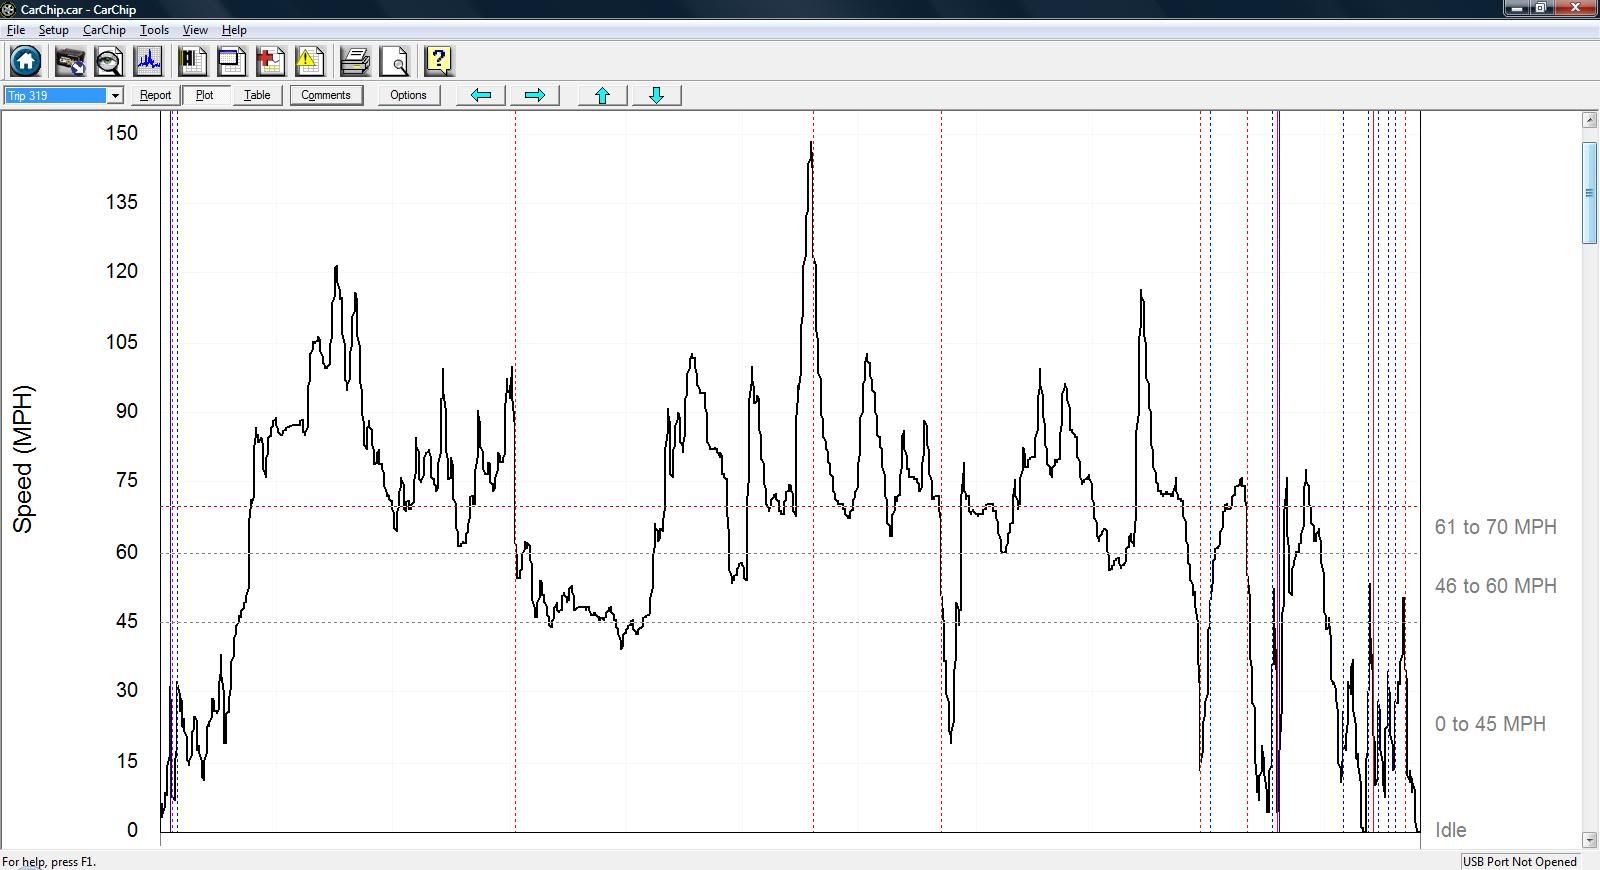Viewport: 1600px width, 870px height.
Task: Expand the Trip 319 dropdown arrow
Action: click(x=115, y=96)
